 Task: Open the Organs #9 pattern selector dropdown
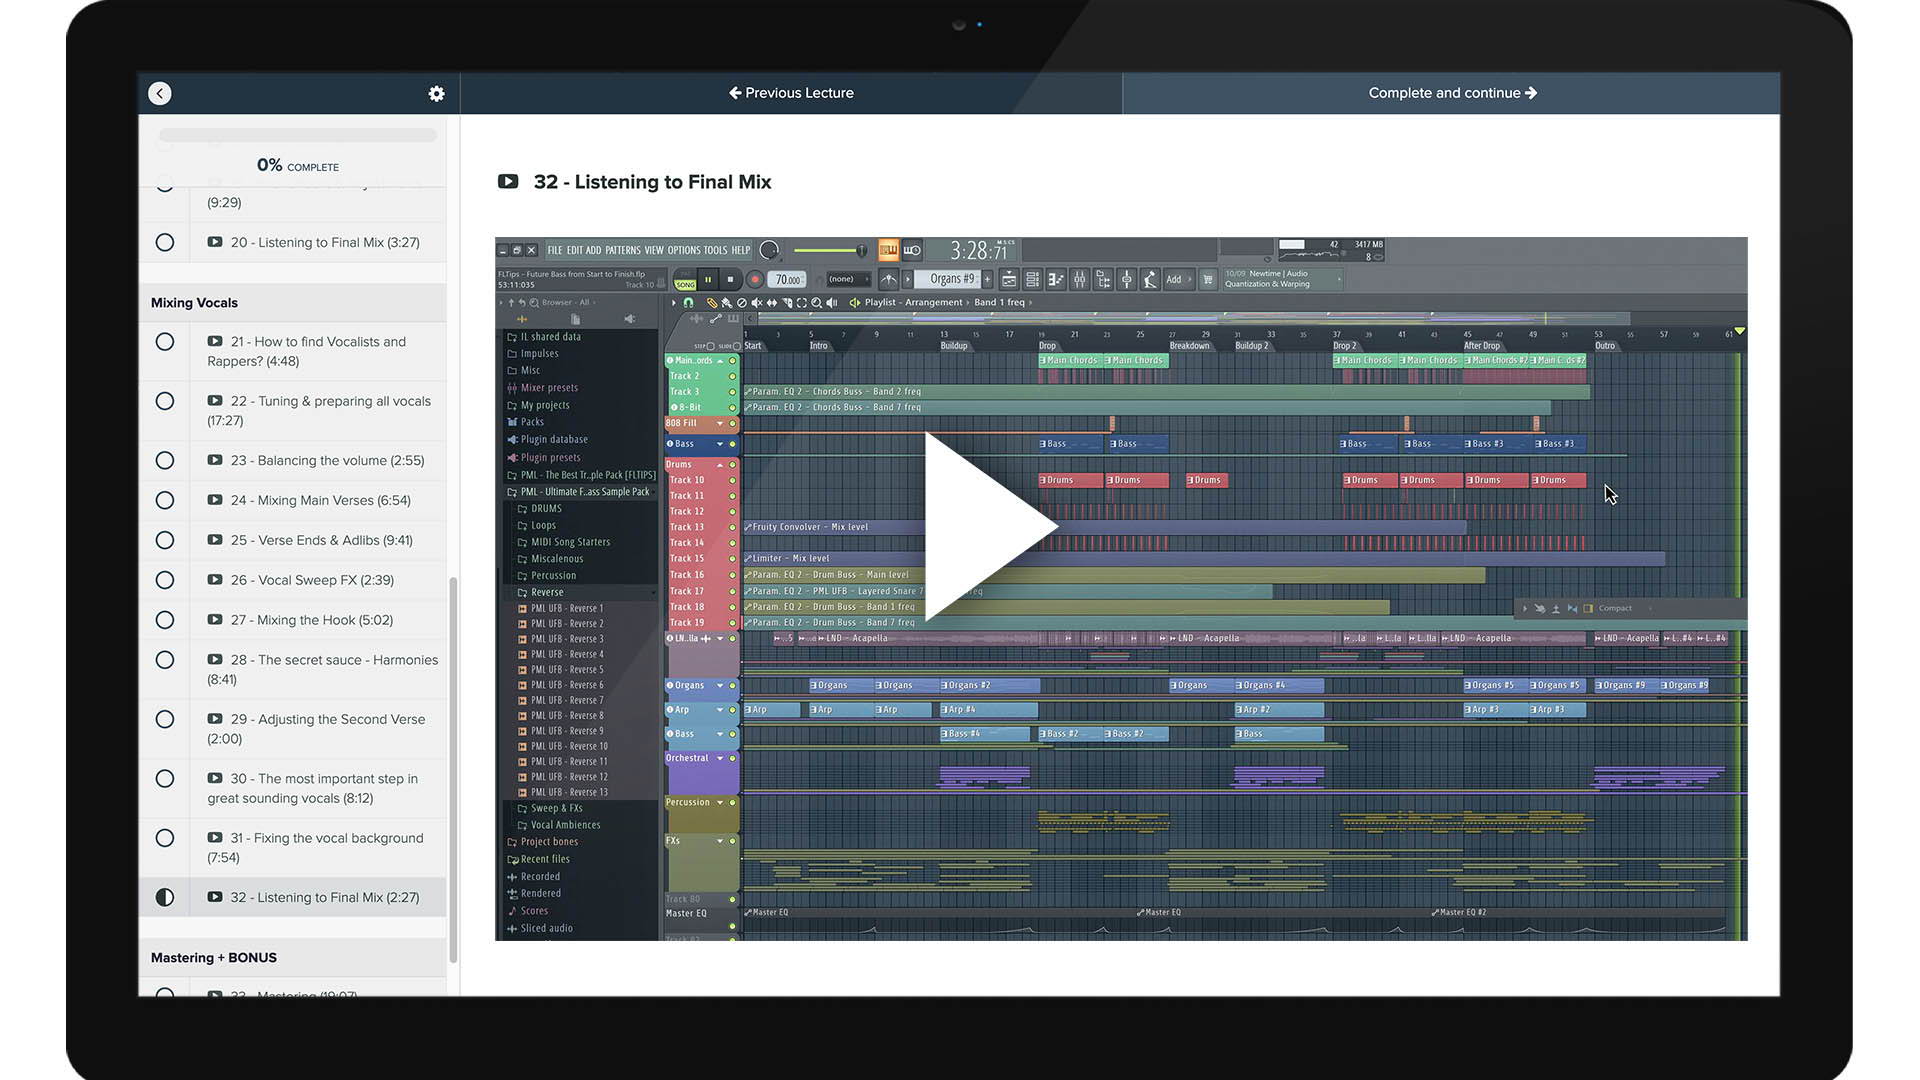click(952, 279)
